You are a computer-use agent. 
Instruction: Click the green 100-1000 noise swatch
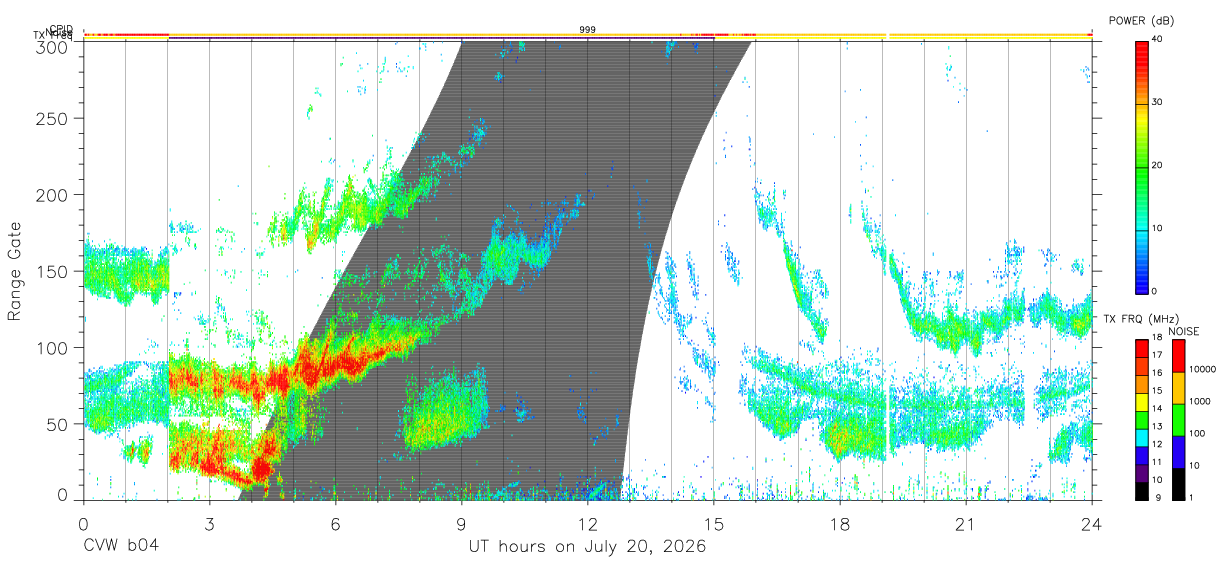1177,420
